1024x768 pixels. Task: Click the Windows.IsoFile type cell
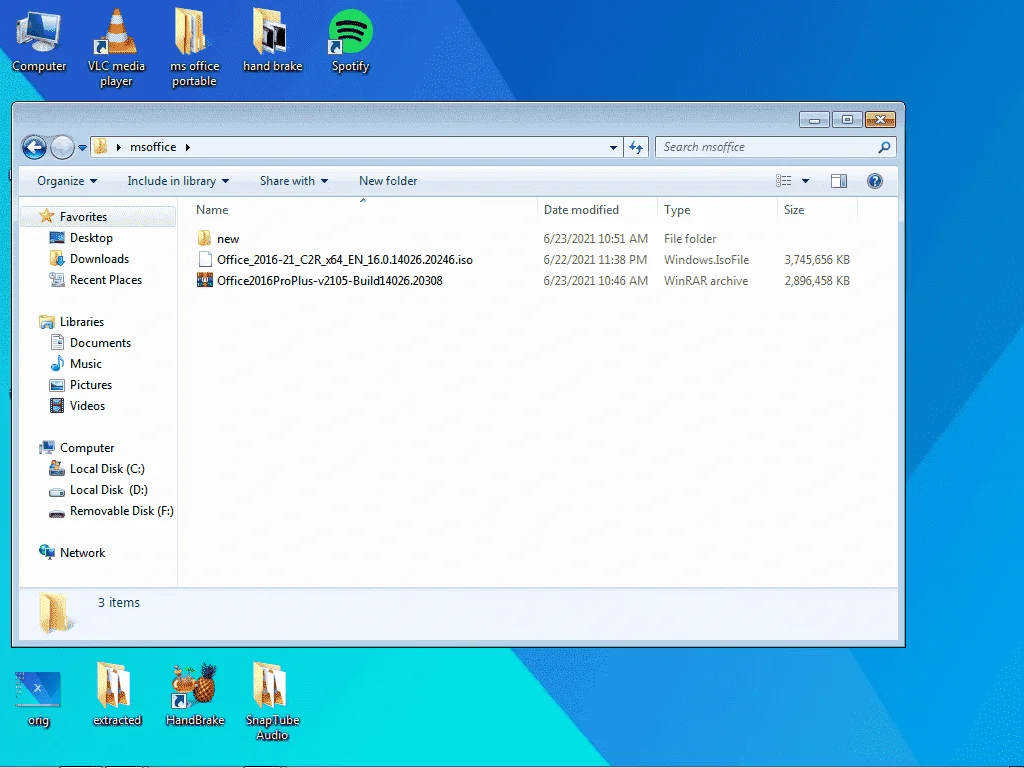tap(707, 259)
